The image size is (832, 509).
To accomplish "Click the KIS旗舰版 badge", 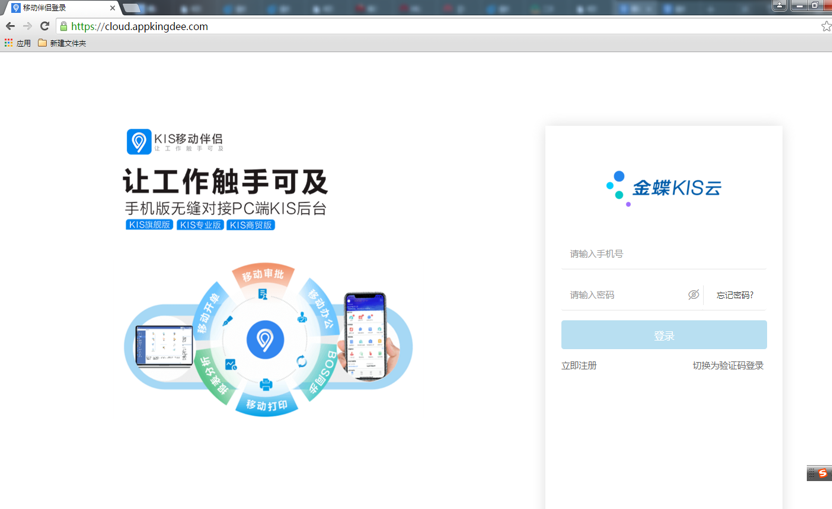I will [150, 225].
